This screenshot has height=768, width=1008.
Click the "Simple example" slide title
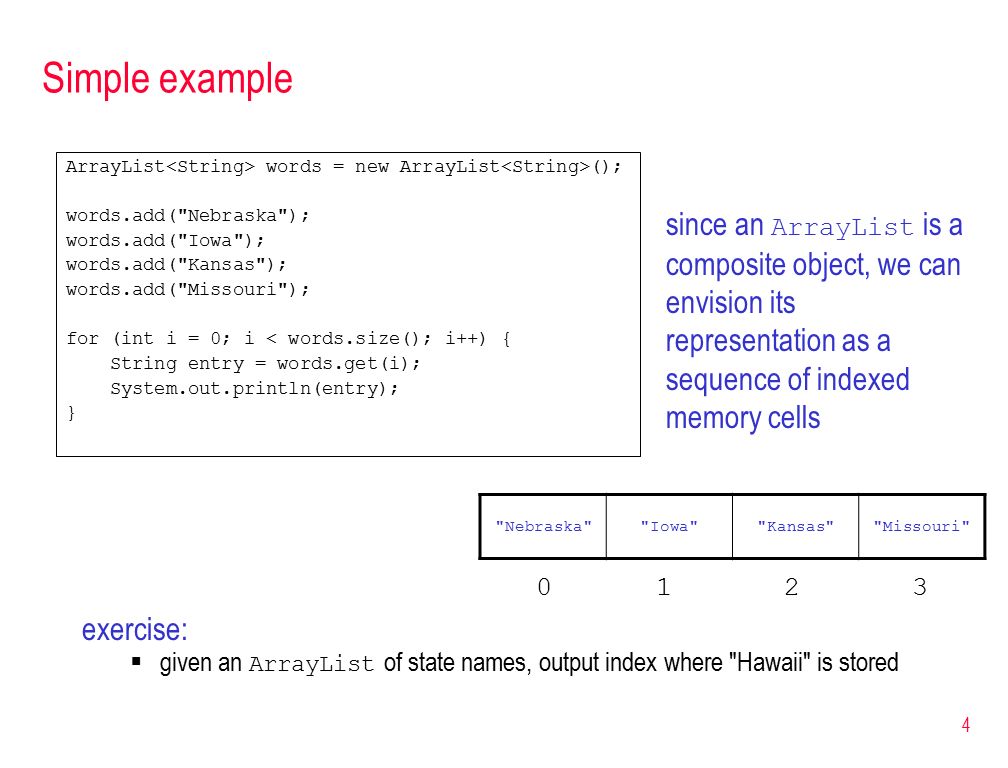click(x=167, y=79)
